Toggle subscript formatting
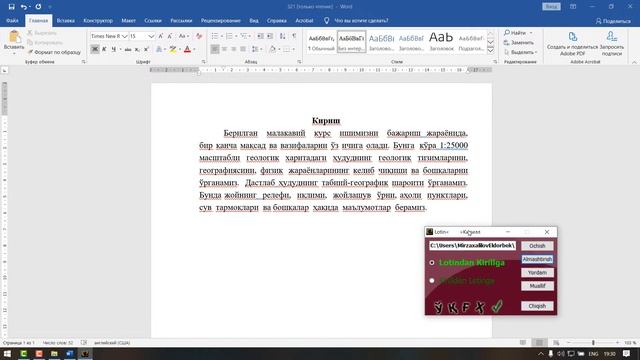Screen dimensions: 640x360 [x=137, y=49]
